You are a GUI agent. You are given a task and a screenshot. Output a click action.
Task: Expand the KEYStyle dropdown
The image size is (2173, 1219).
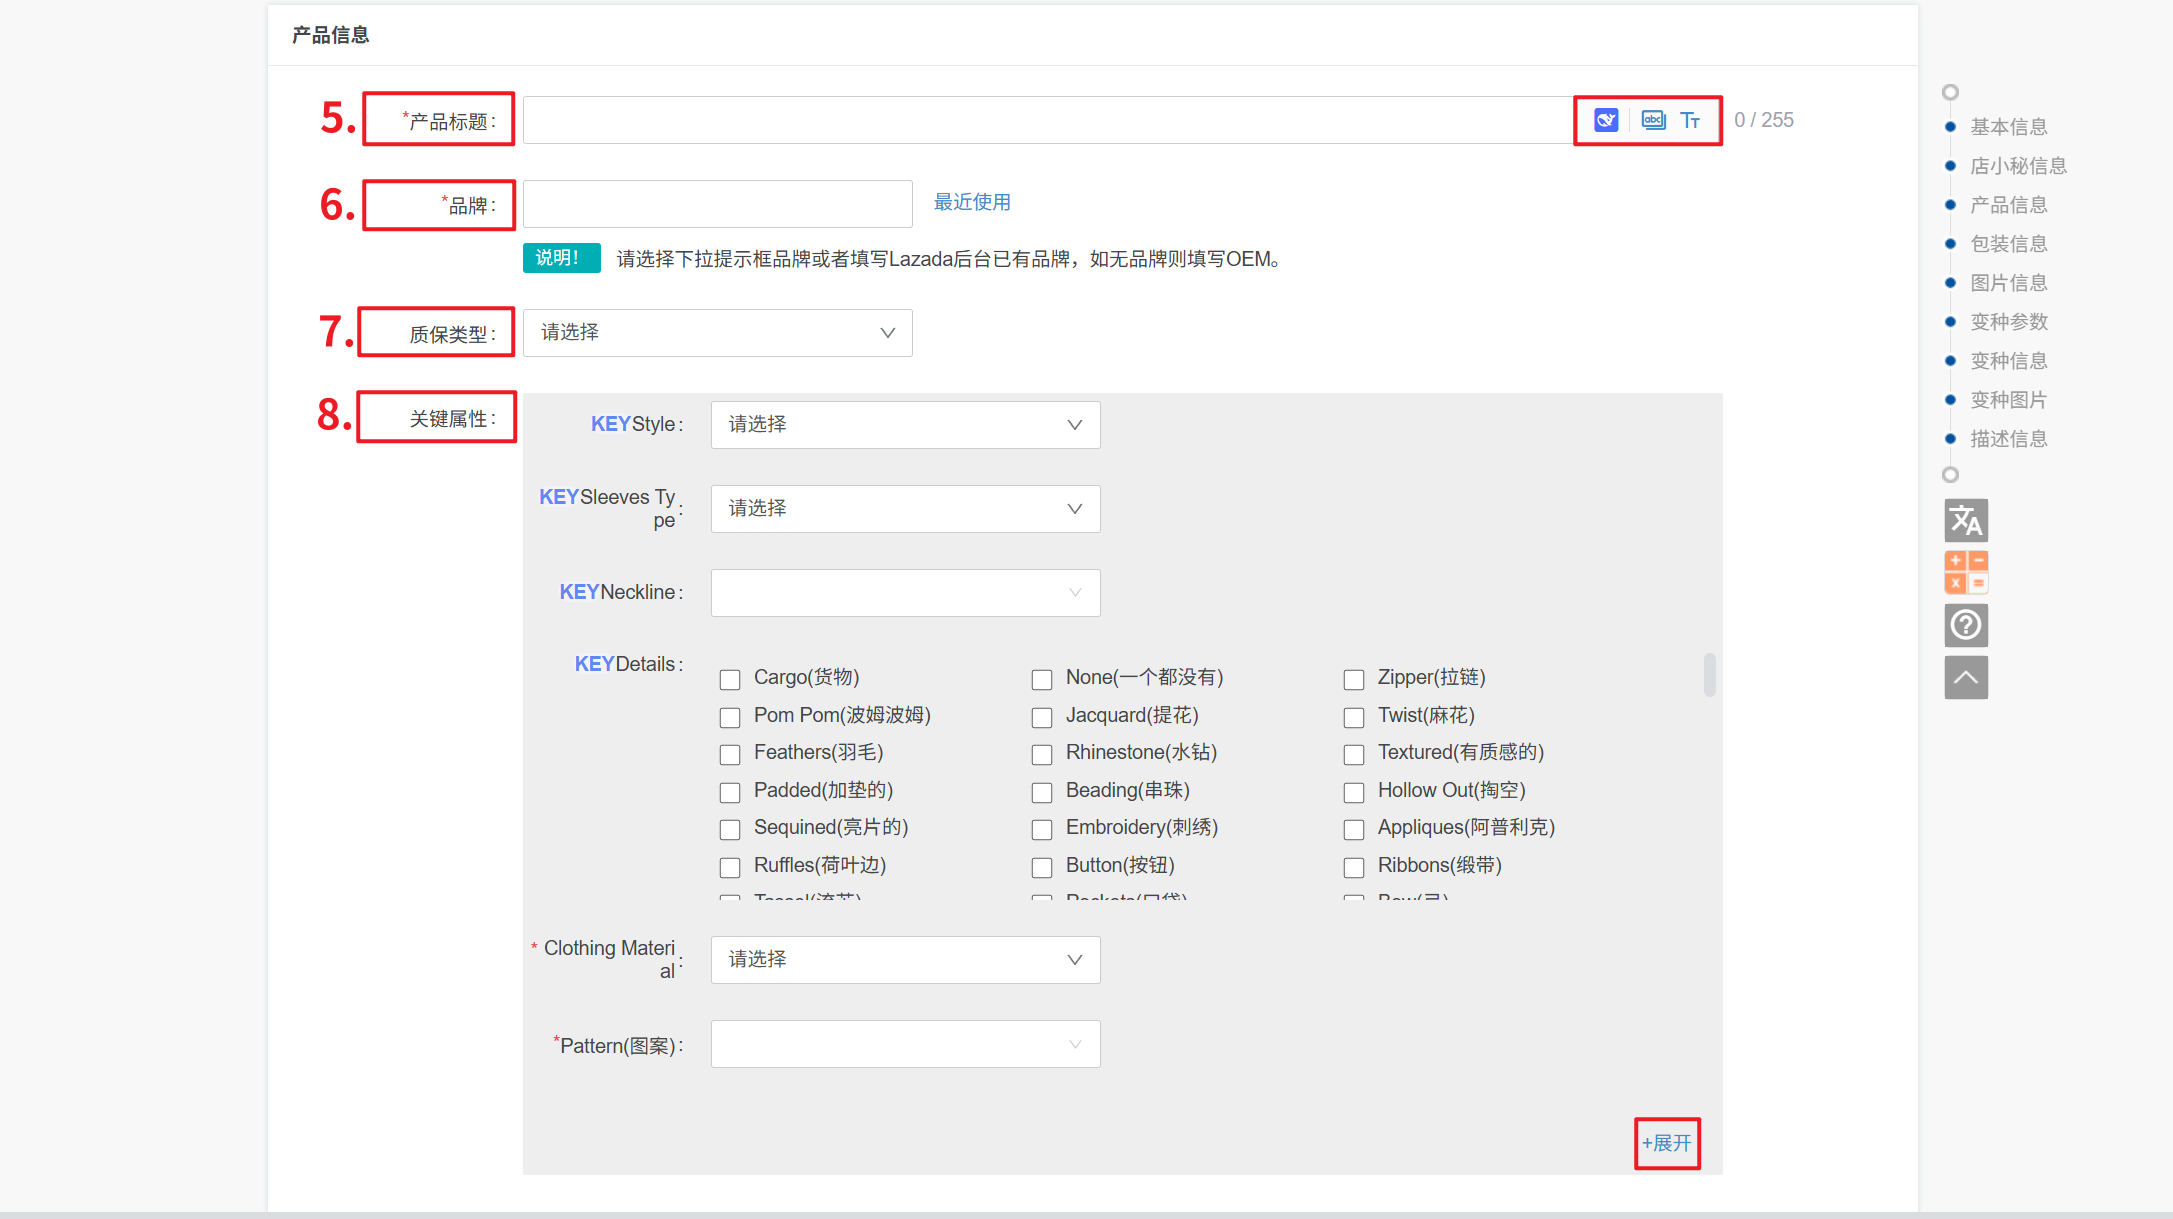click(x=905, y=425)
